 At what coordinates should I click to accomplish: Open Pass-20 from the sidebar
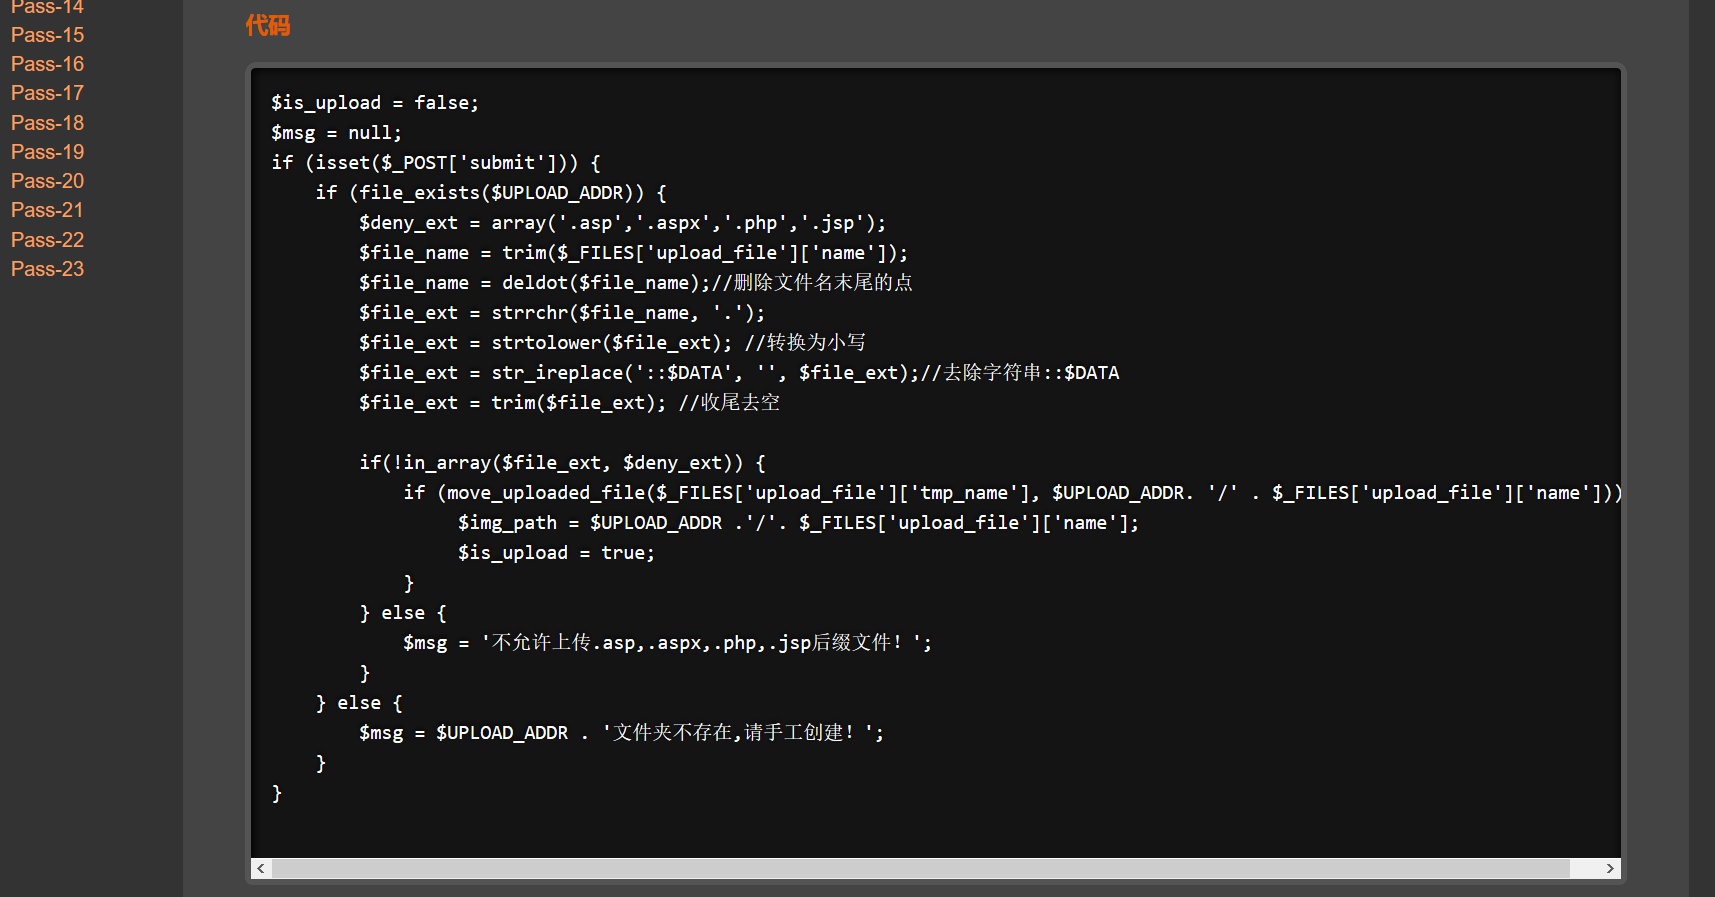pos(47,181)
